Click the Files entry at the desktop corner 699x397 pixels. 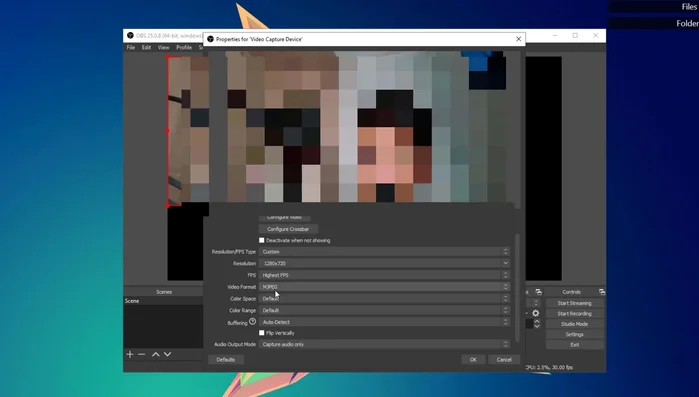(x=689, y=7)
